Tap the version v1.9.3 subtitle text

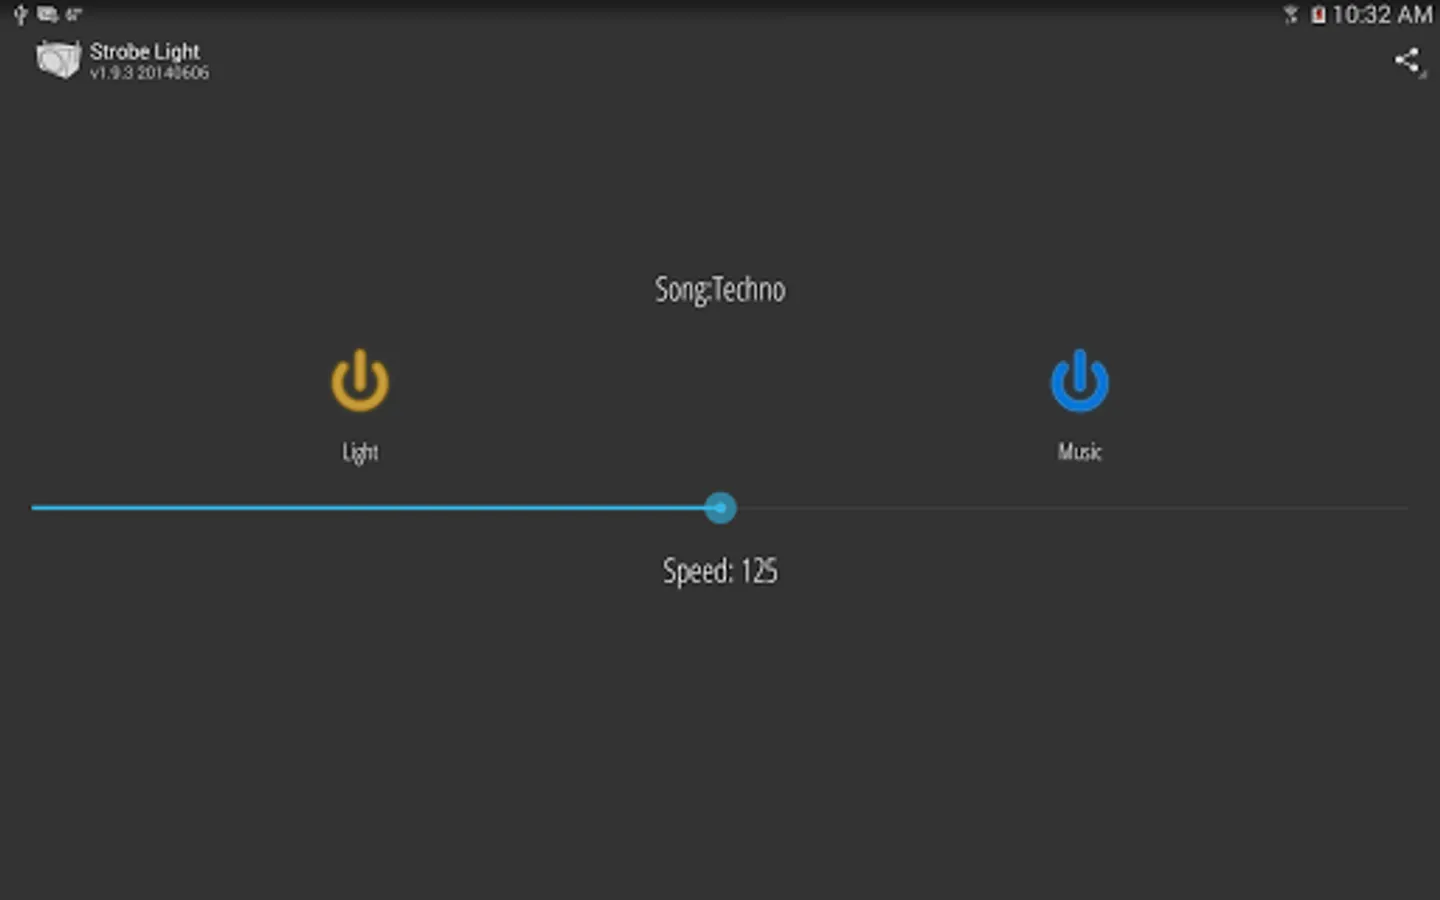149,73
